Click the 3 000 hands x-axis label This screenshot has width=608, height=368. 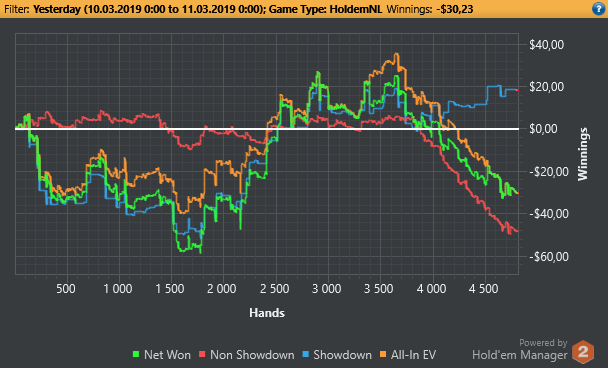(x=326, y=289)
